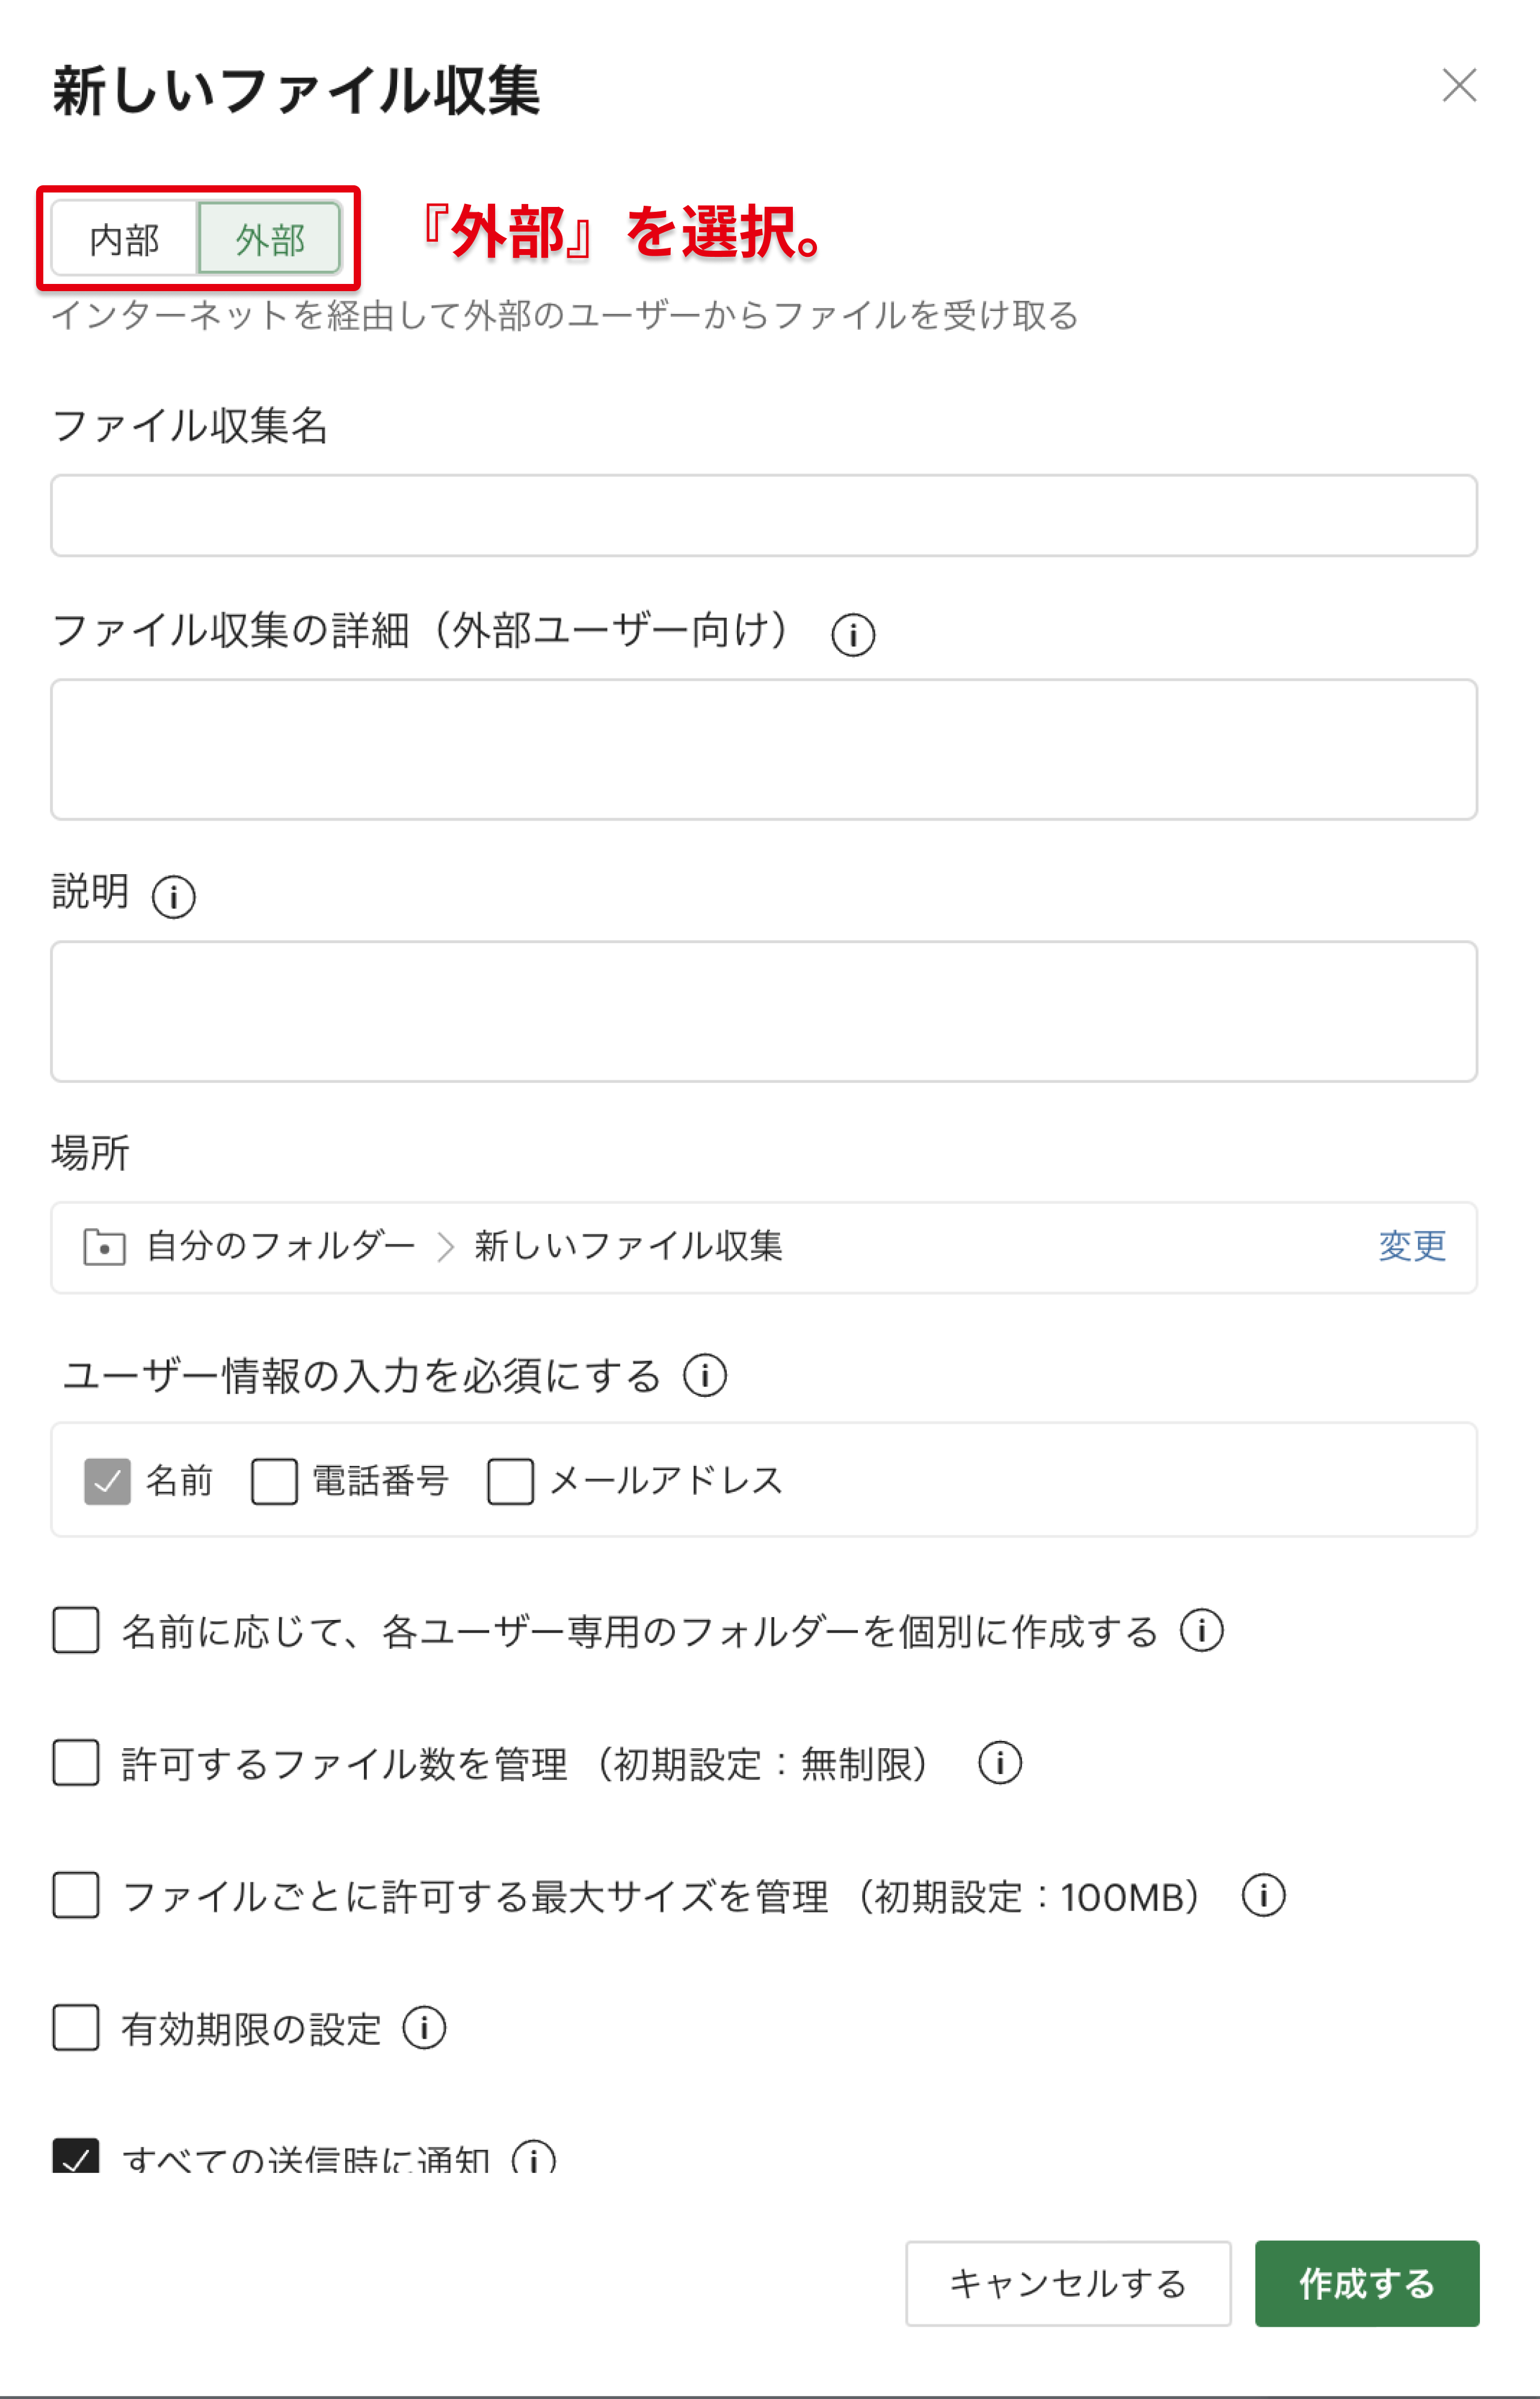
Task: Show info for 各ユーザー専用のフォルダー option
Action: [1201, 1631]
